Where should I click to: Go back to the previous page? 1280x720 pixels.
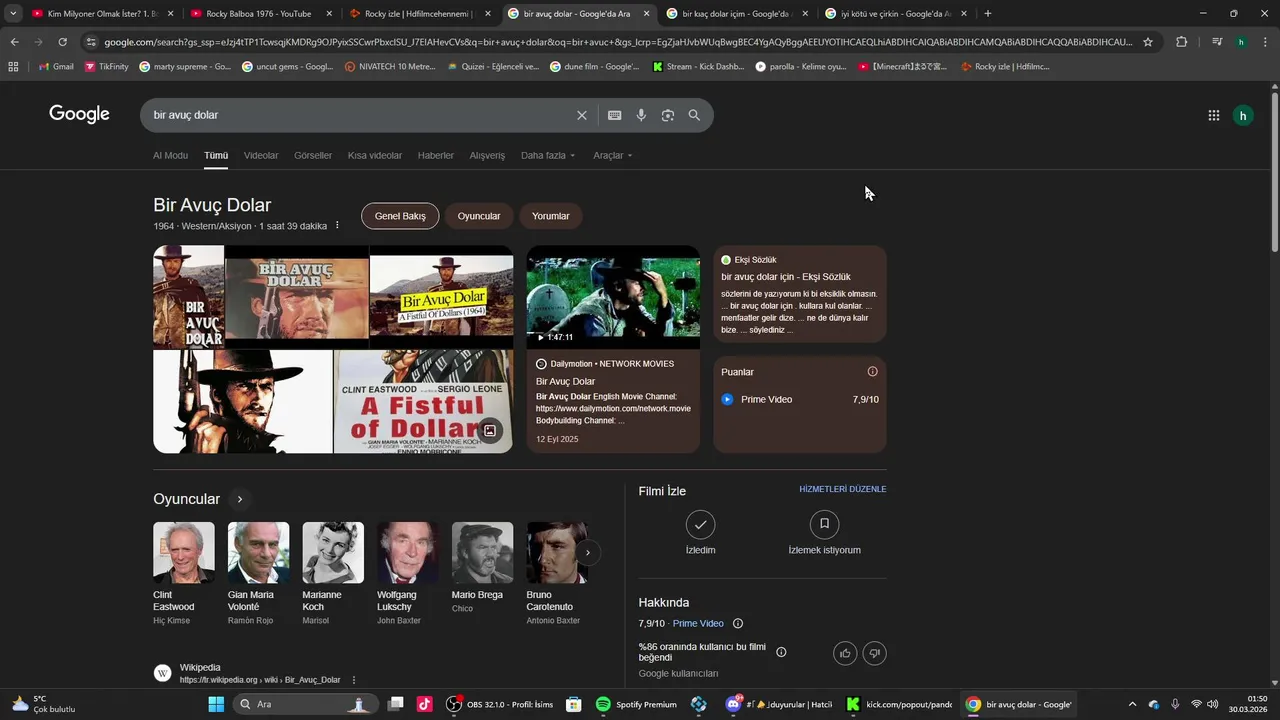[x=14, y=42]
